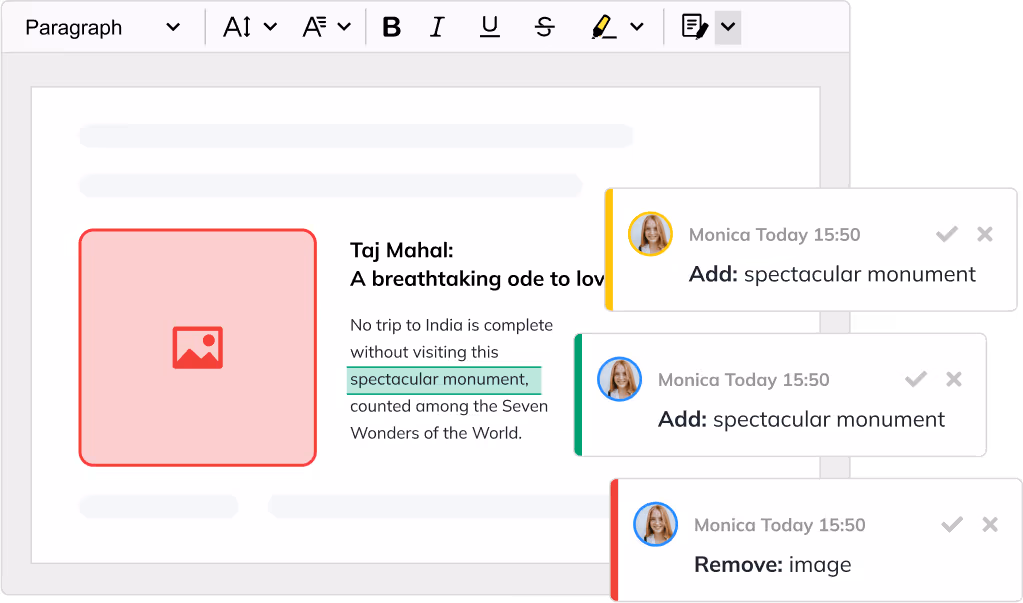Toggle Italic formatting in toolbar
1023x603 pixels.
437,28
